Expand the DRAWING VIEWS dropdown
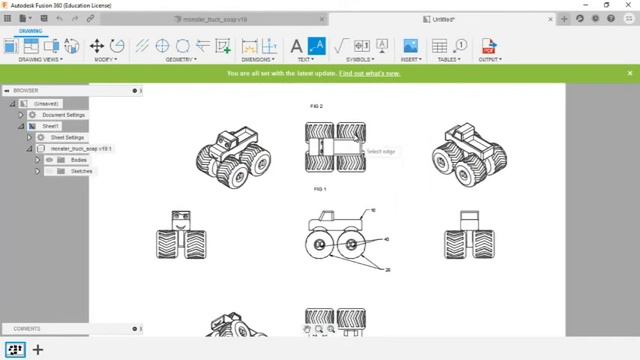Image resolution: width=640 pixels, height=360 pixels. point(41,60)
